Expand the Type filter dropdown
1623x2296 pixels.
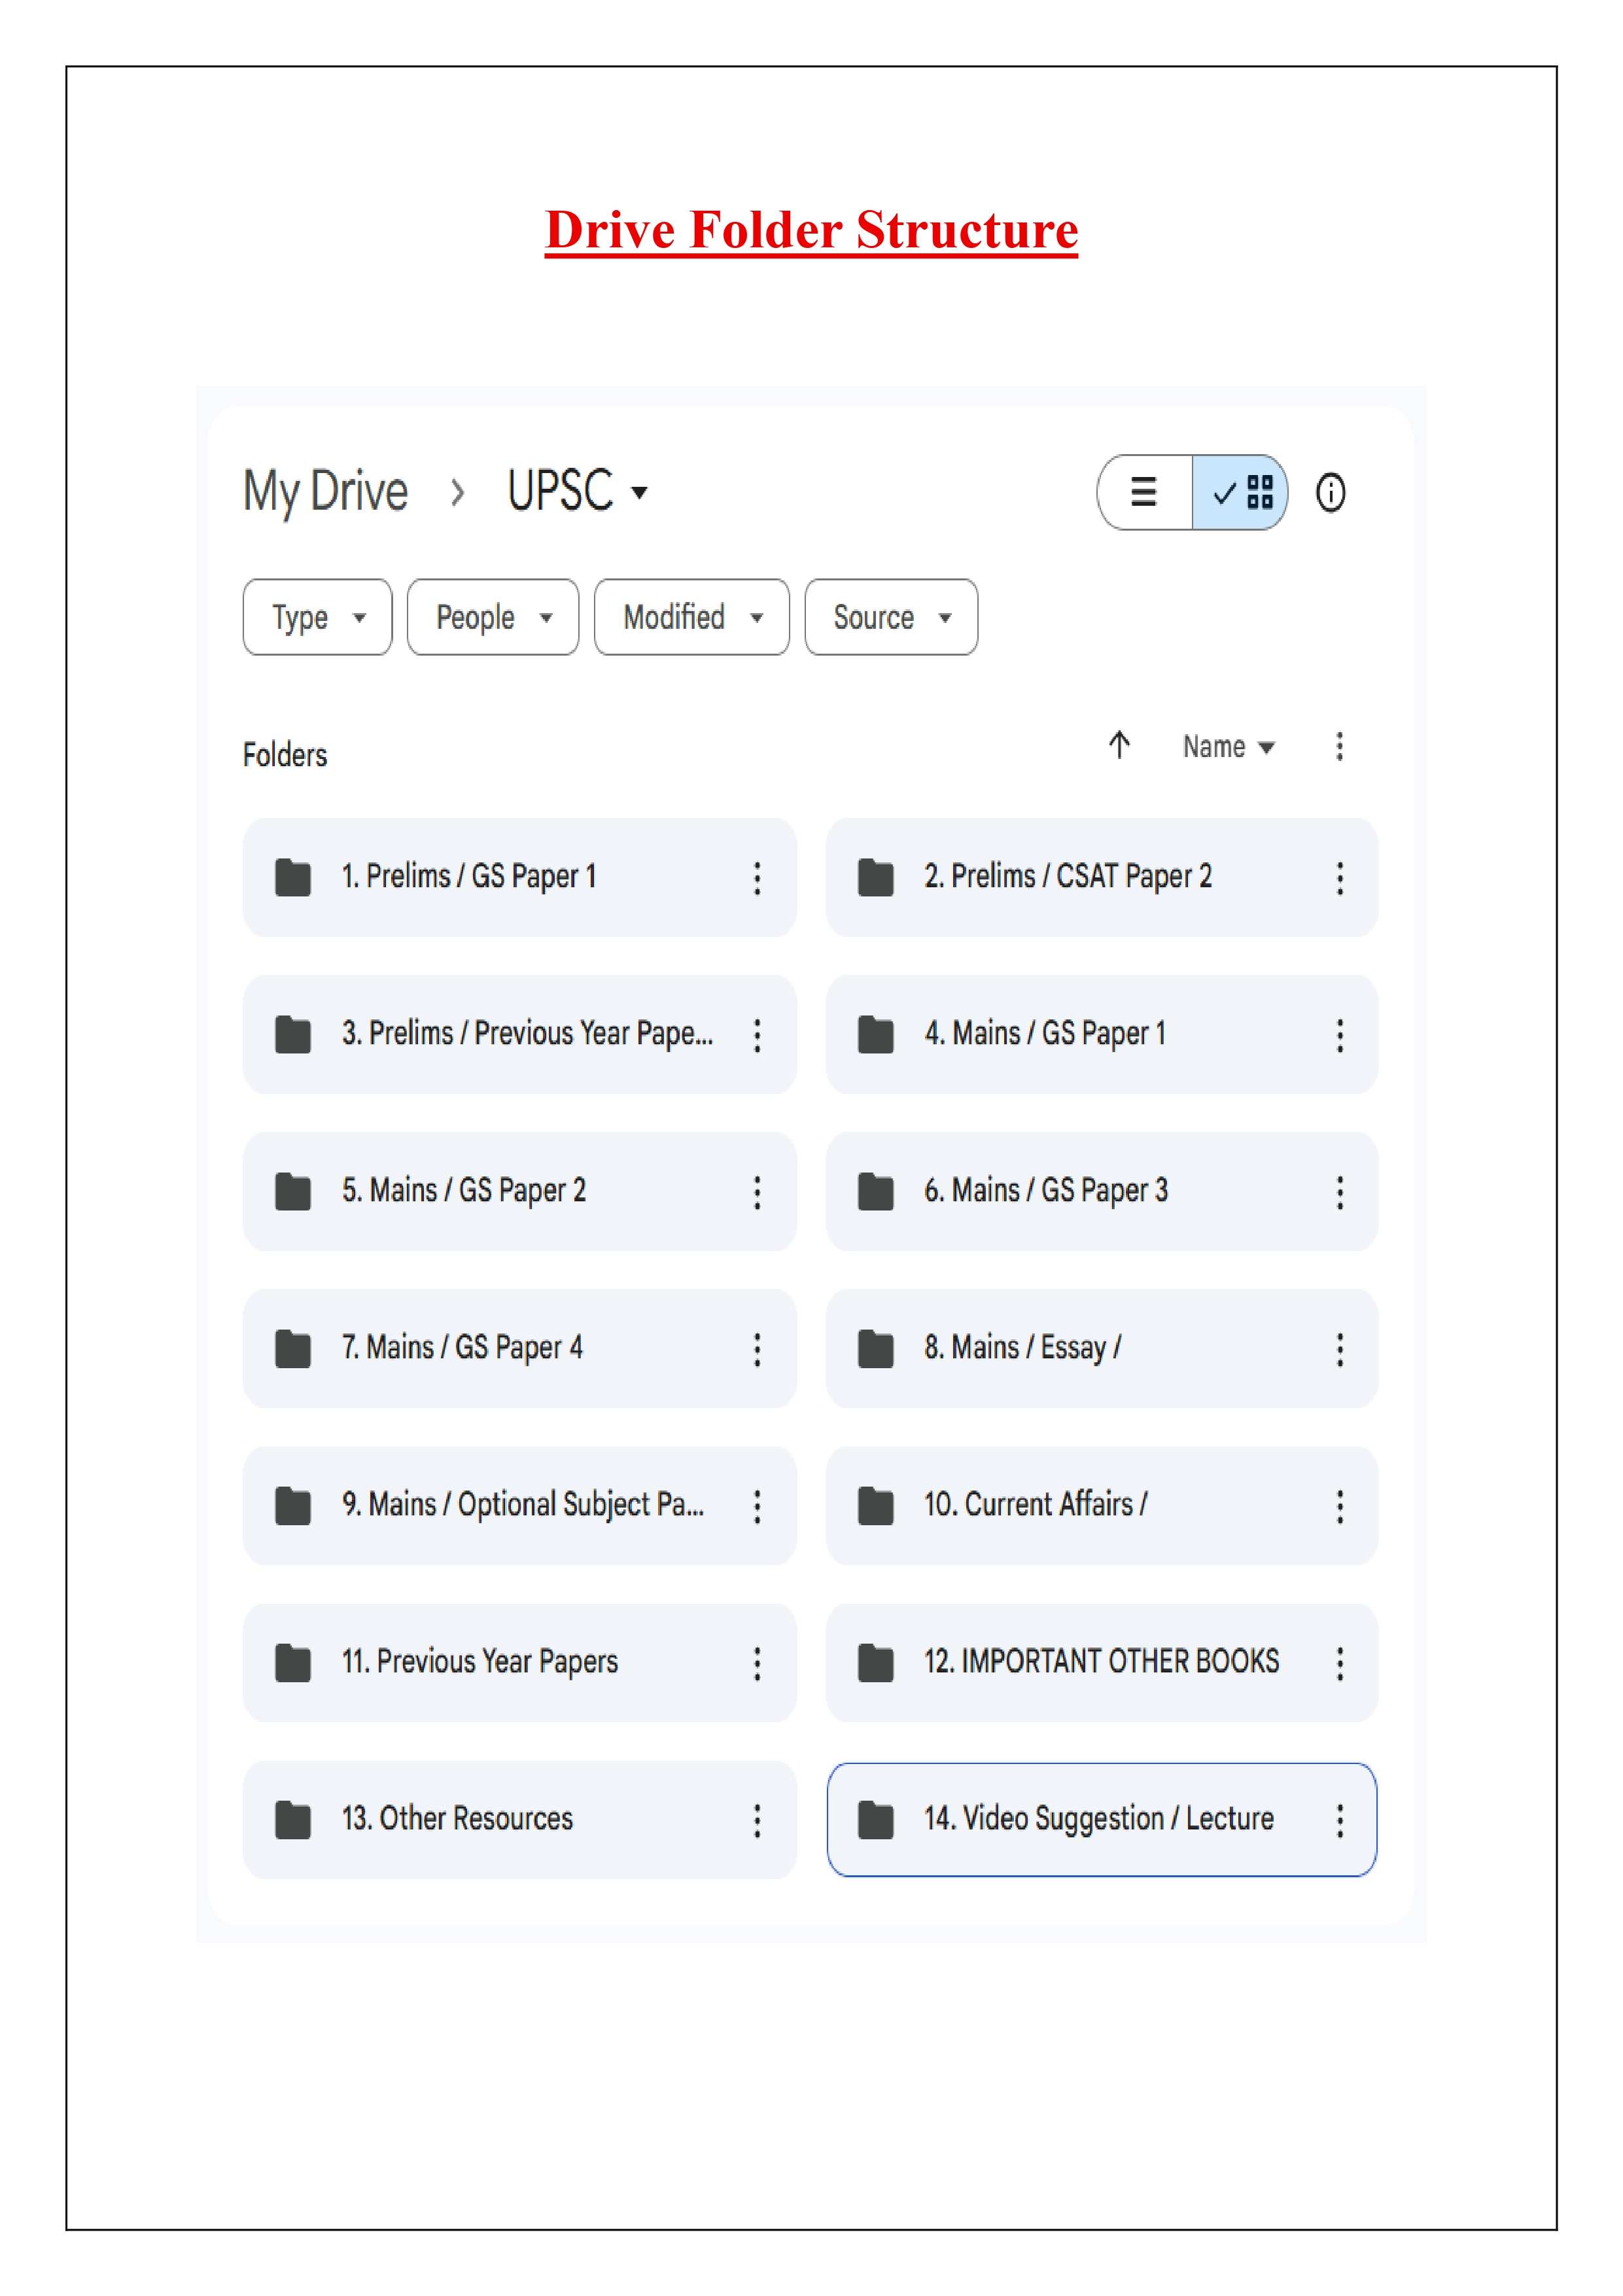(317, 617)
